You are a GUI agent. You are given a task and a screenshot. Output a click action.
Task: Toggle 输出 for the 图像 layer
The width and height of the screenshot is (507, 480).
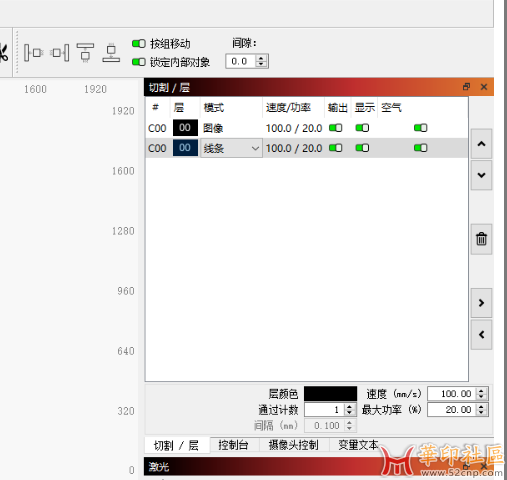[x=336, y=128]
